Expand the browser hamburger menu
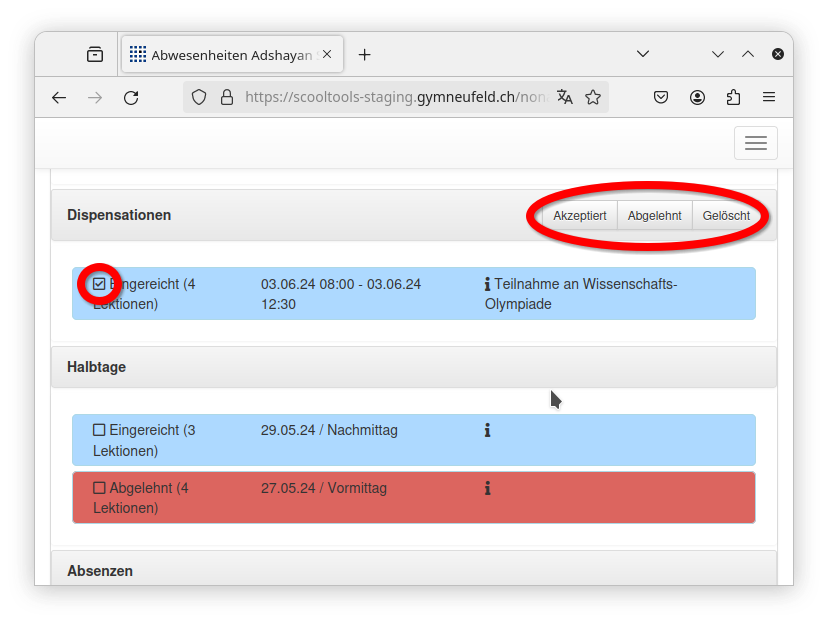Viewport: 828px width, 623px height. click(769, 97)
